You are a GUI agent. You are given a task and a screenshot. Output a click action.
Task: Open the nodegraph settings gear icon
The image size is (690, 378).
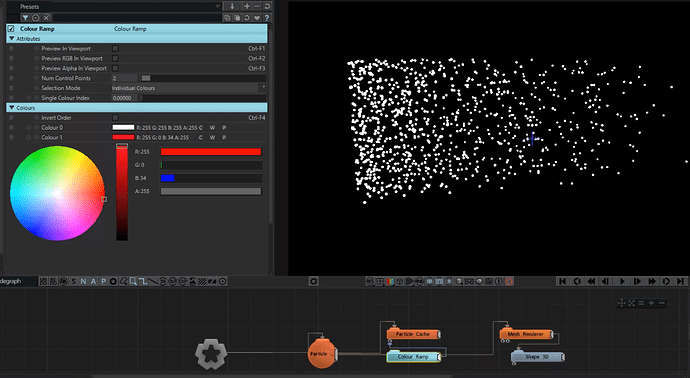(313, 281)
